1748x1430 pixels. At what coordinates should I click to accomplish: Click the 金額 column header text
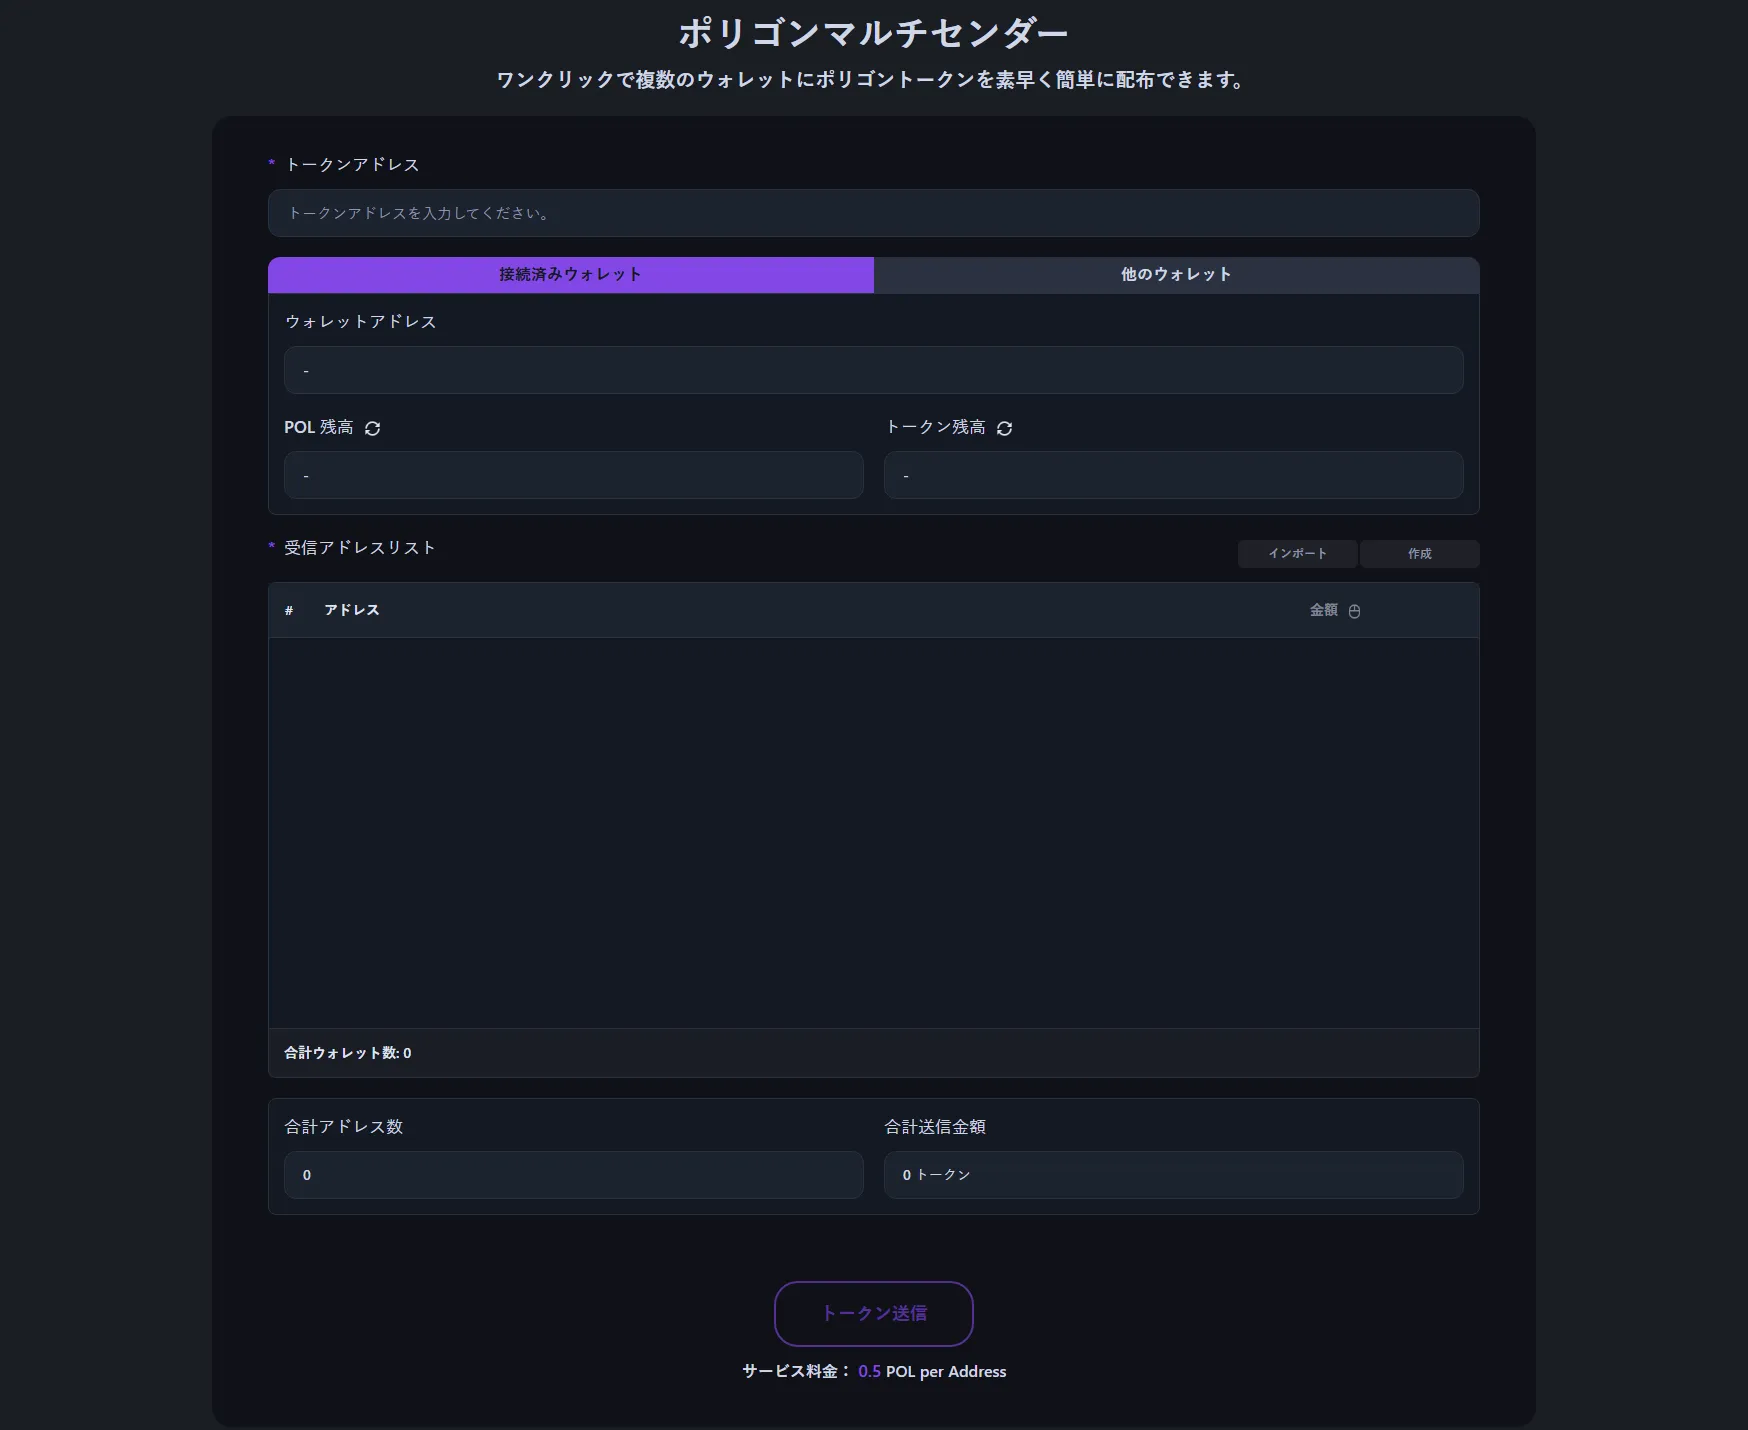[x=1323, y=610]
